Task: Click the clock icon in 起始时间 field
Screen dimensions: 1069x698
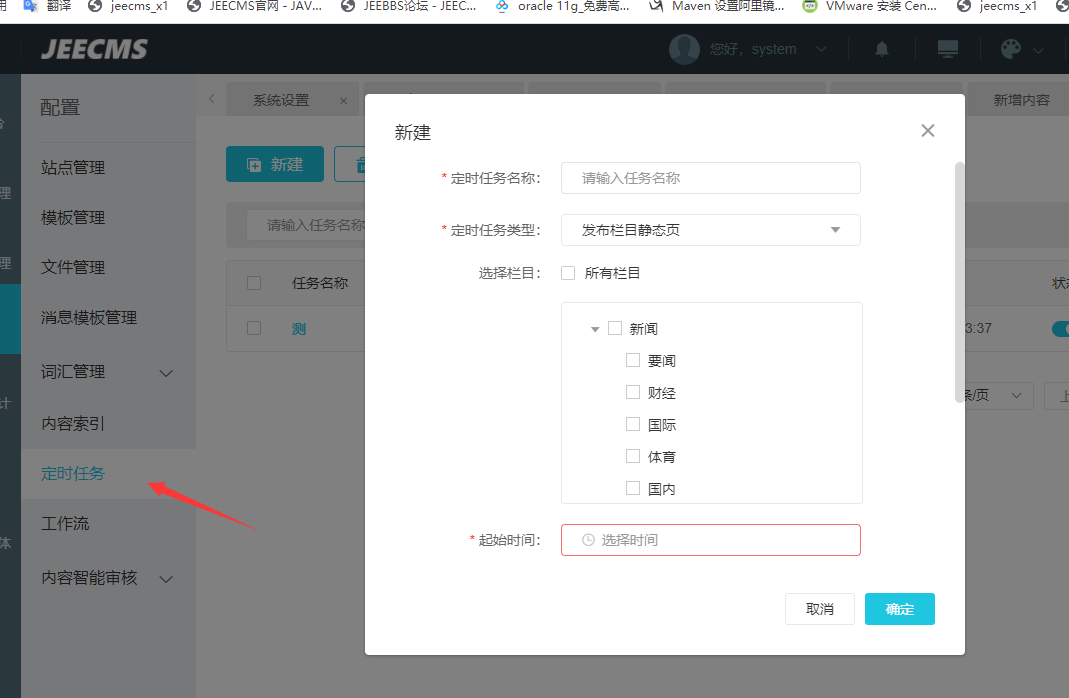Action: [588, 540]
